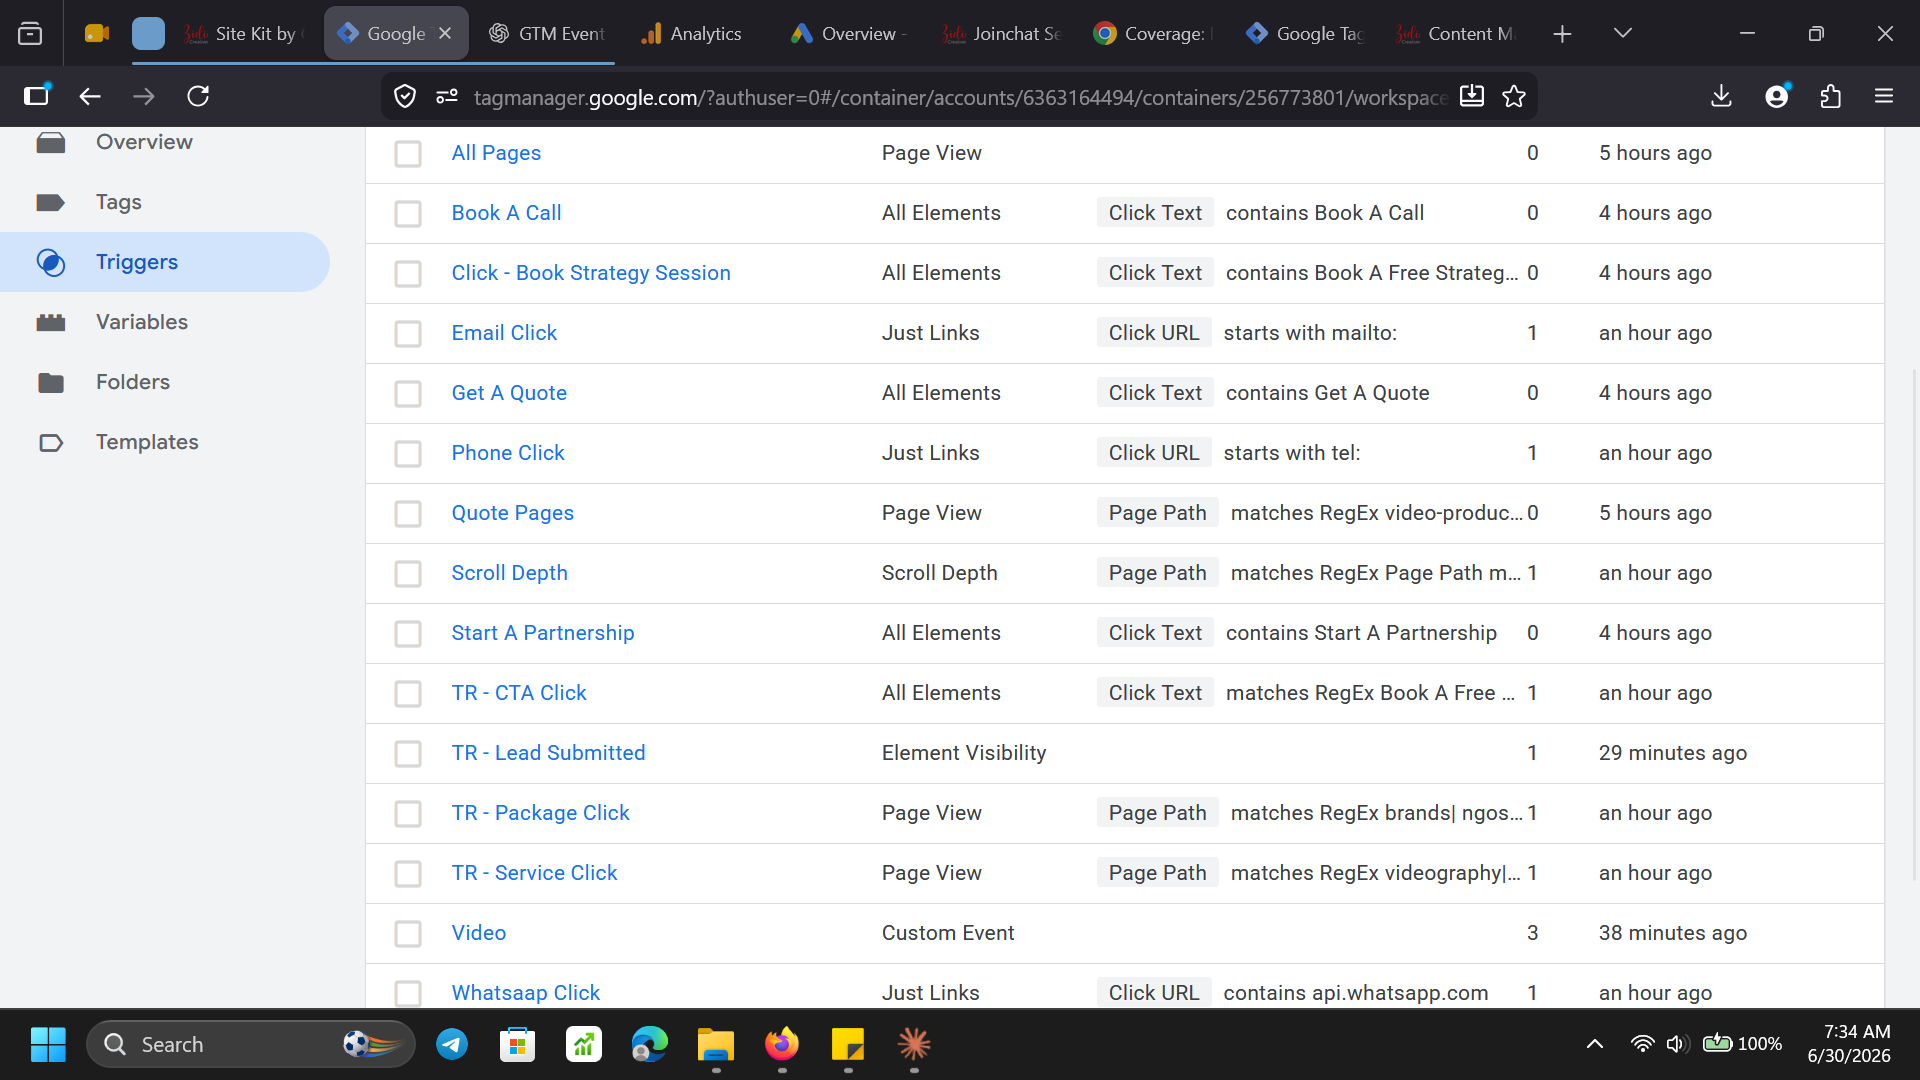Open a new browser tab
The width and height of the screenshot is (1920, 1080).
coord(1562,34)
